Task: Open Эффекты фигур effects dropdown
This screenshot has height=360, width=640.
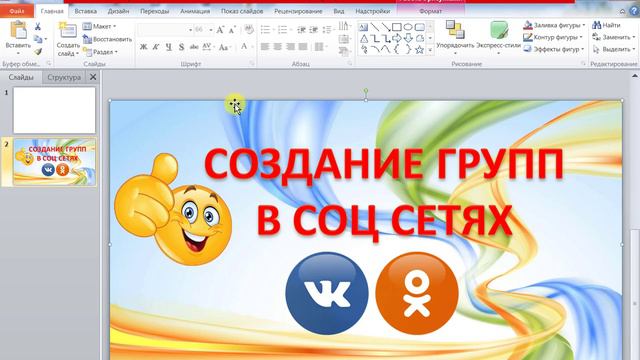Action: tap(554, 49)
